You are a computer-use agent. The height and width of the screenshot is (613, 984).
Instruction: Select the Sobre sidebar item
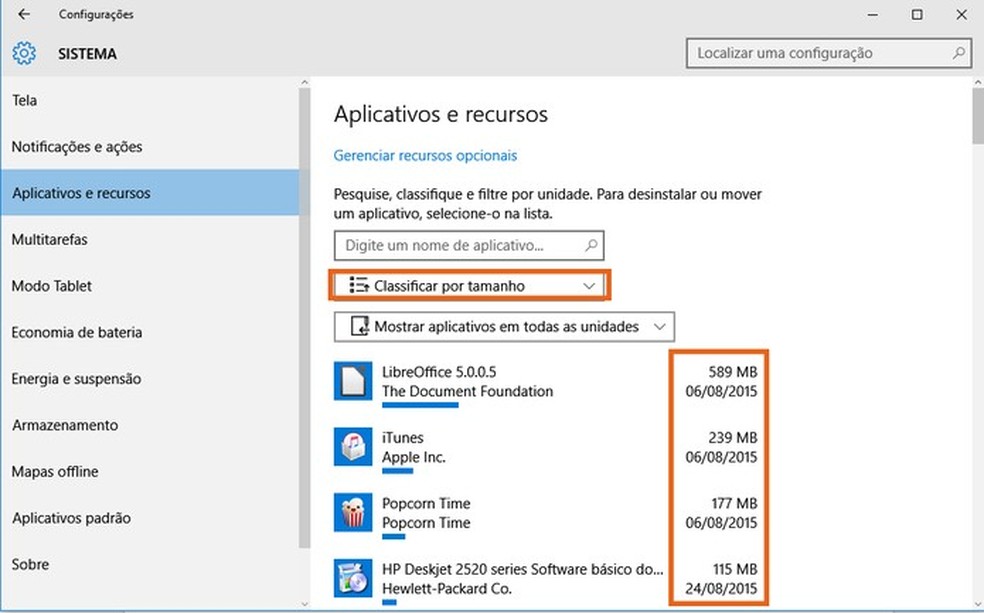pos(31,565)
